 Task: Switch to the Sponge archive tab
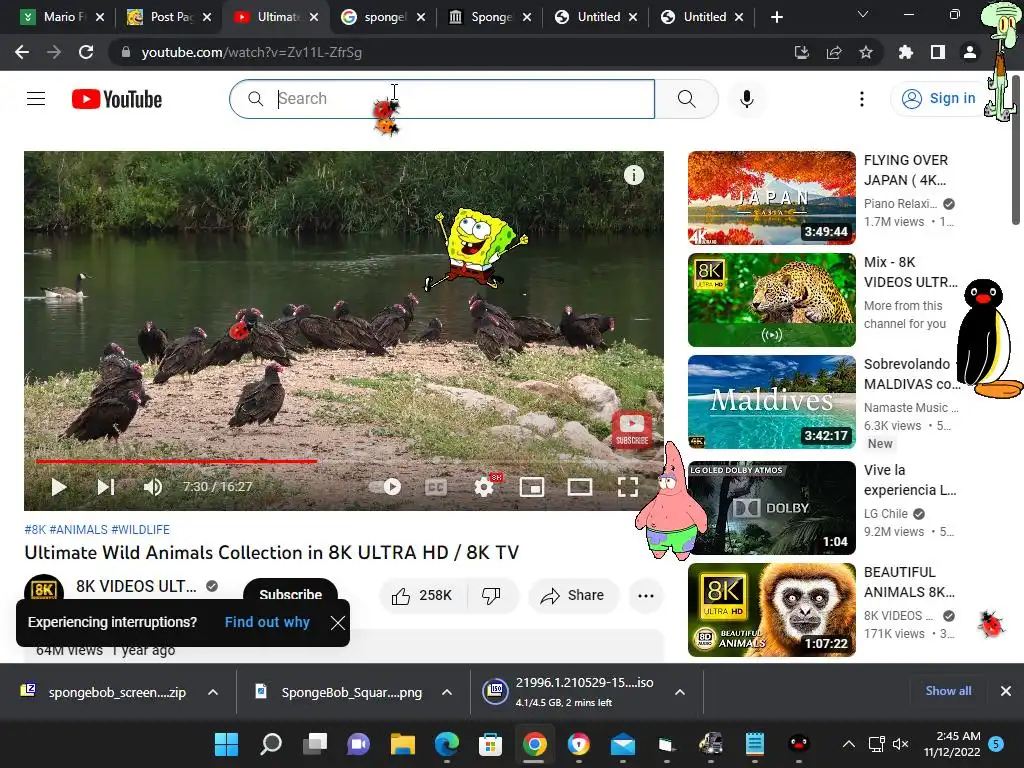tap(490, 17)
